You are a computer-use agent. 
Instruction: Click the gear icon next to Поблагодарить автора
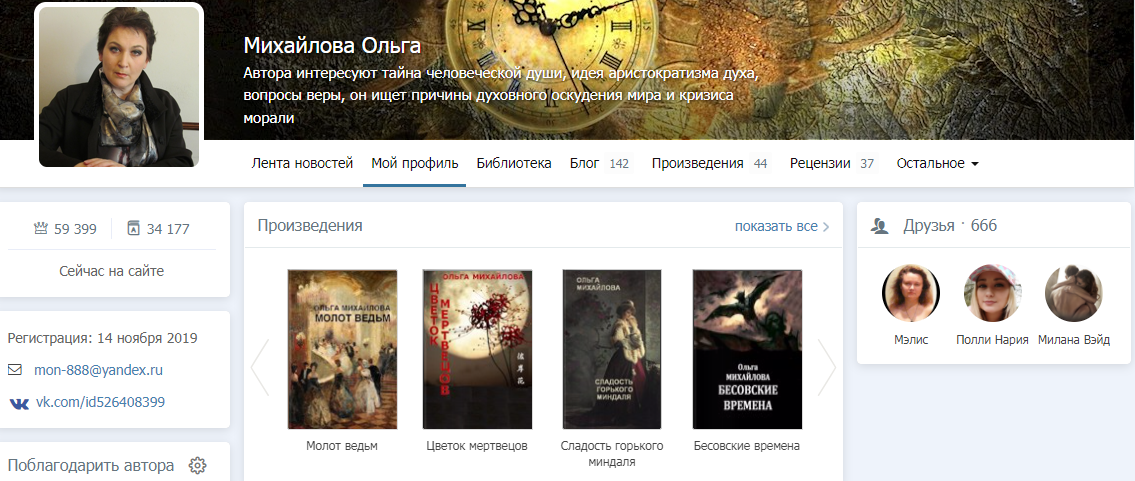(x=197, y=465)
